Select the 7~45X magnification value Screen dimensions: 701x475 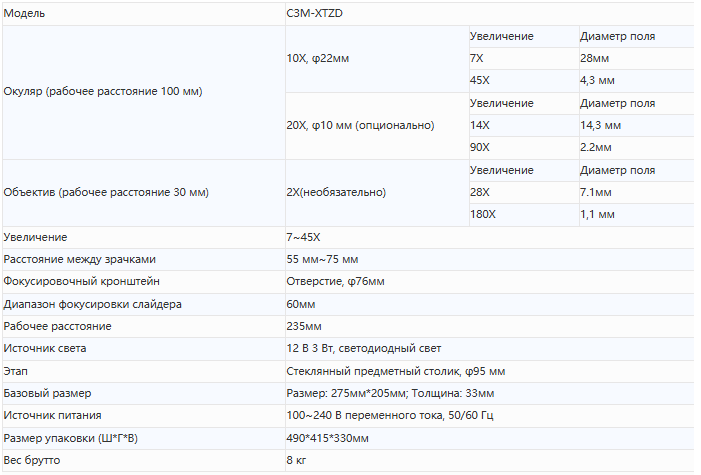point(303,237)
